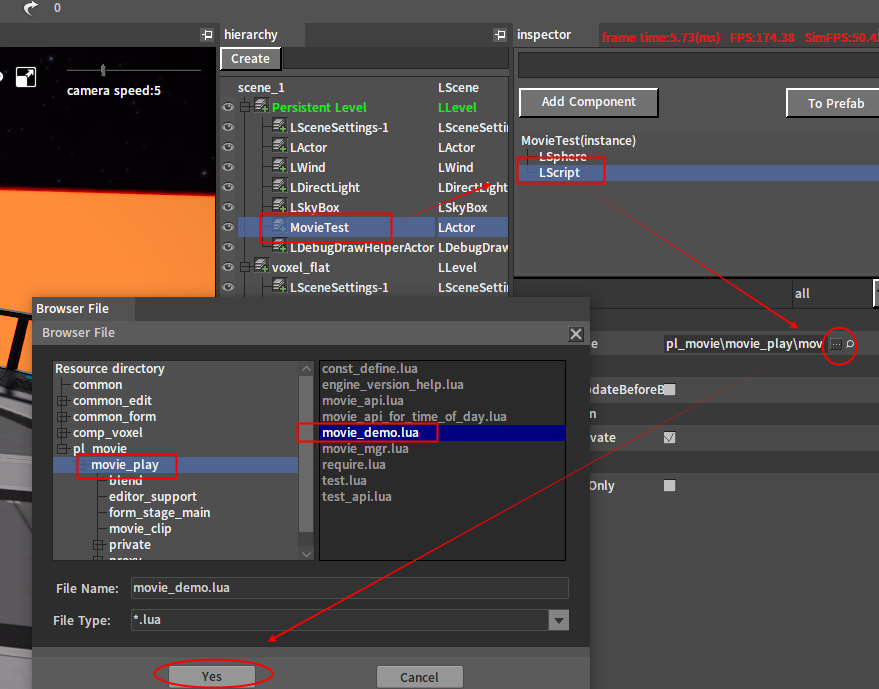879x689 pixels.
Task: Toggle visibility eye for Persistent Level
Action: (228, 108)
